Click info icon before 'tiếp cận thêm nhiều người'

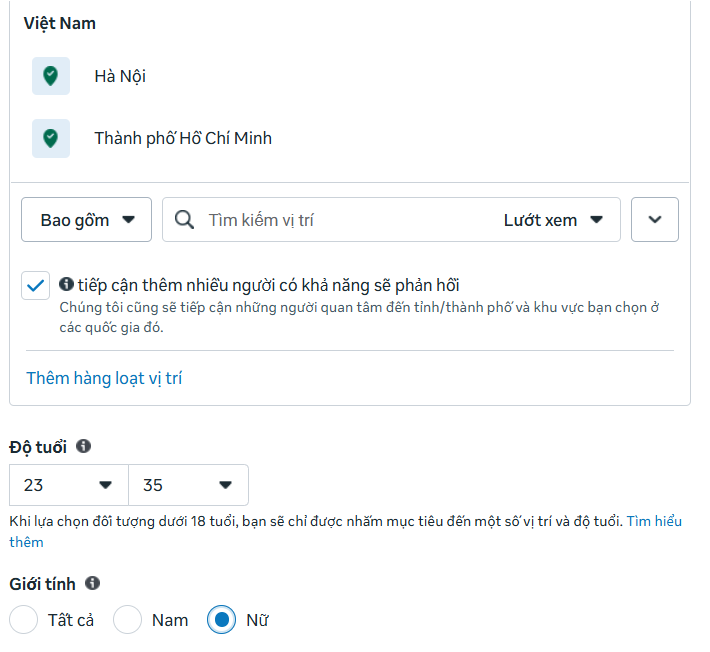(x=66, y=284)
